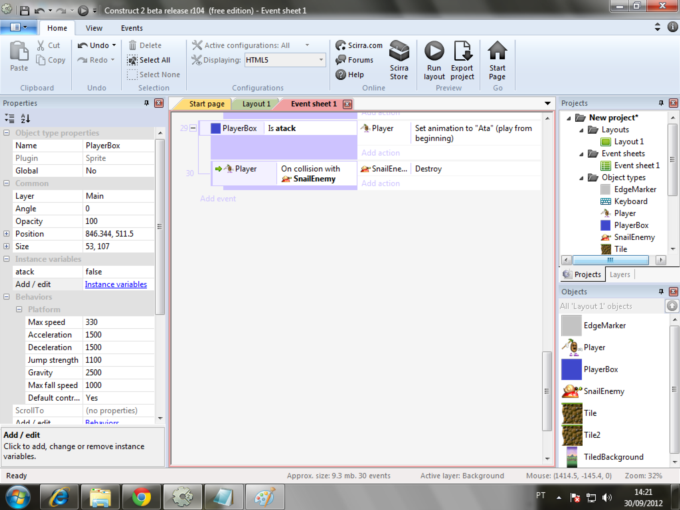Click the Copy icon in ribbon
Screen dimensions: 680x510
pyautogui.click(x=40, y=60)
